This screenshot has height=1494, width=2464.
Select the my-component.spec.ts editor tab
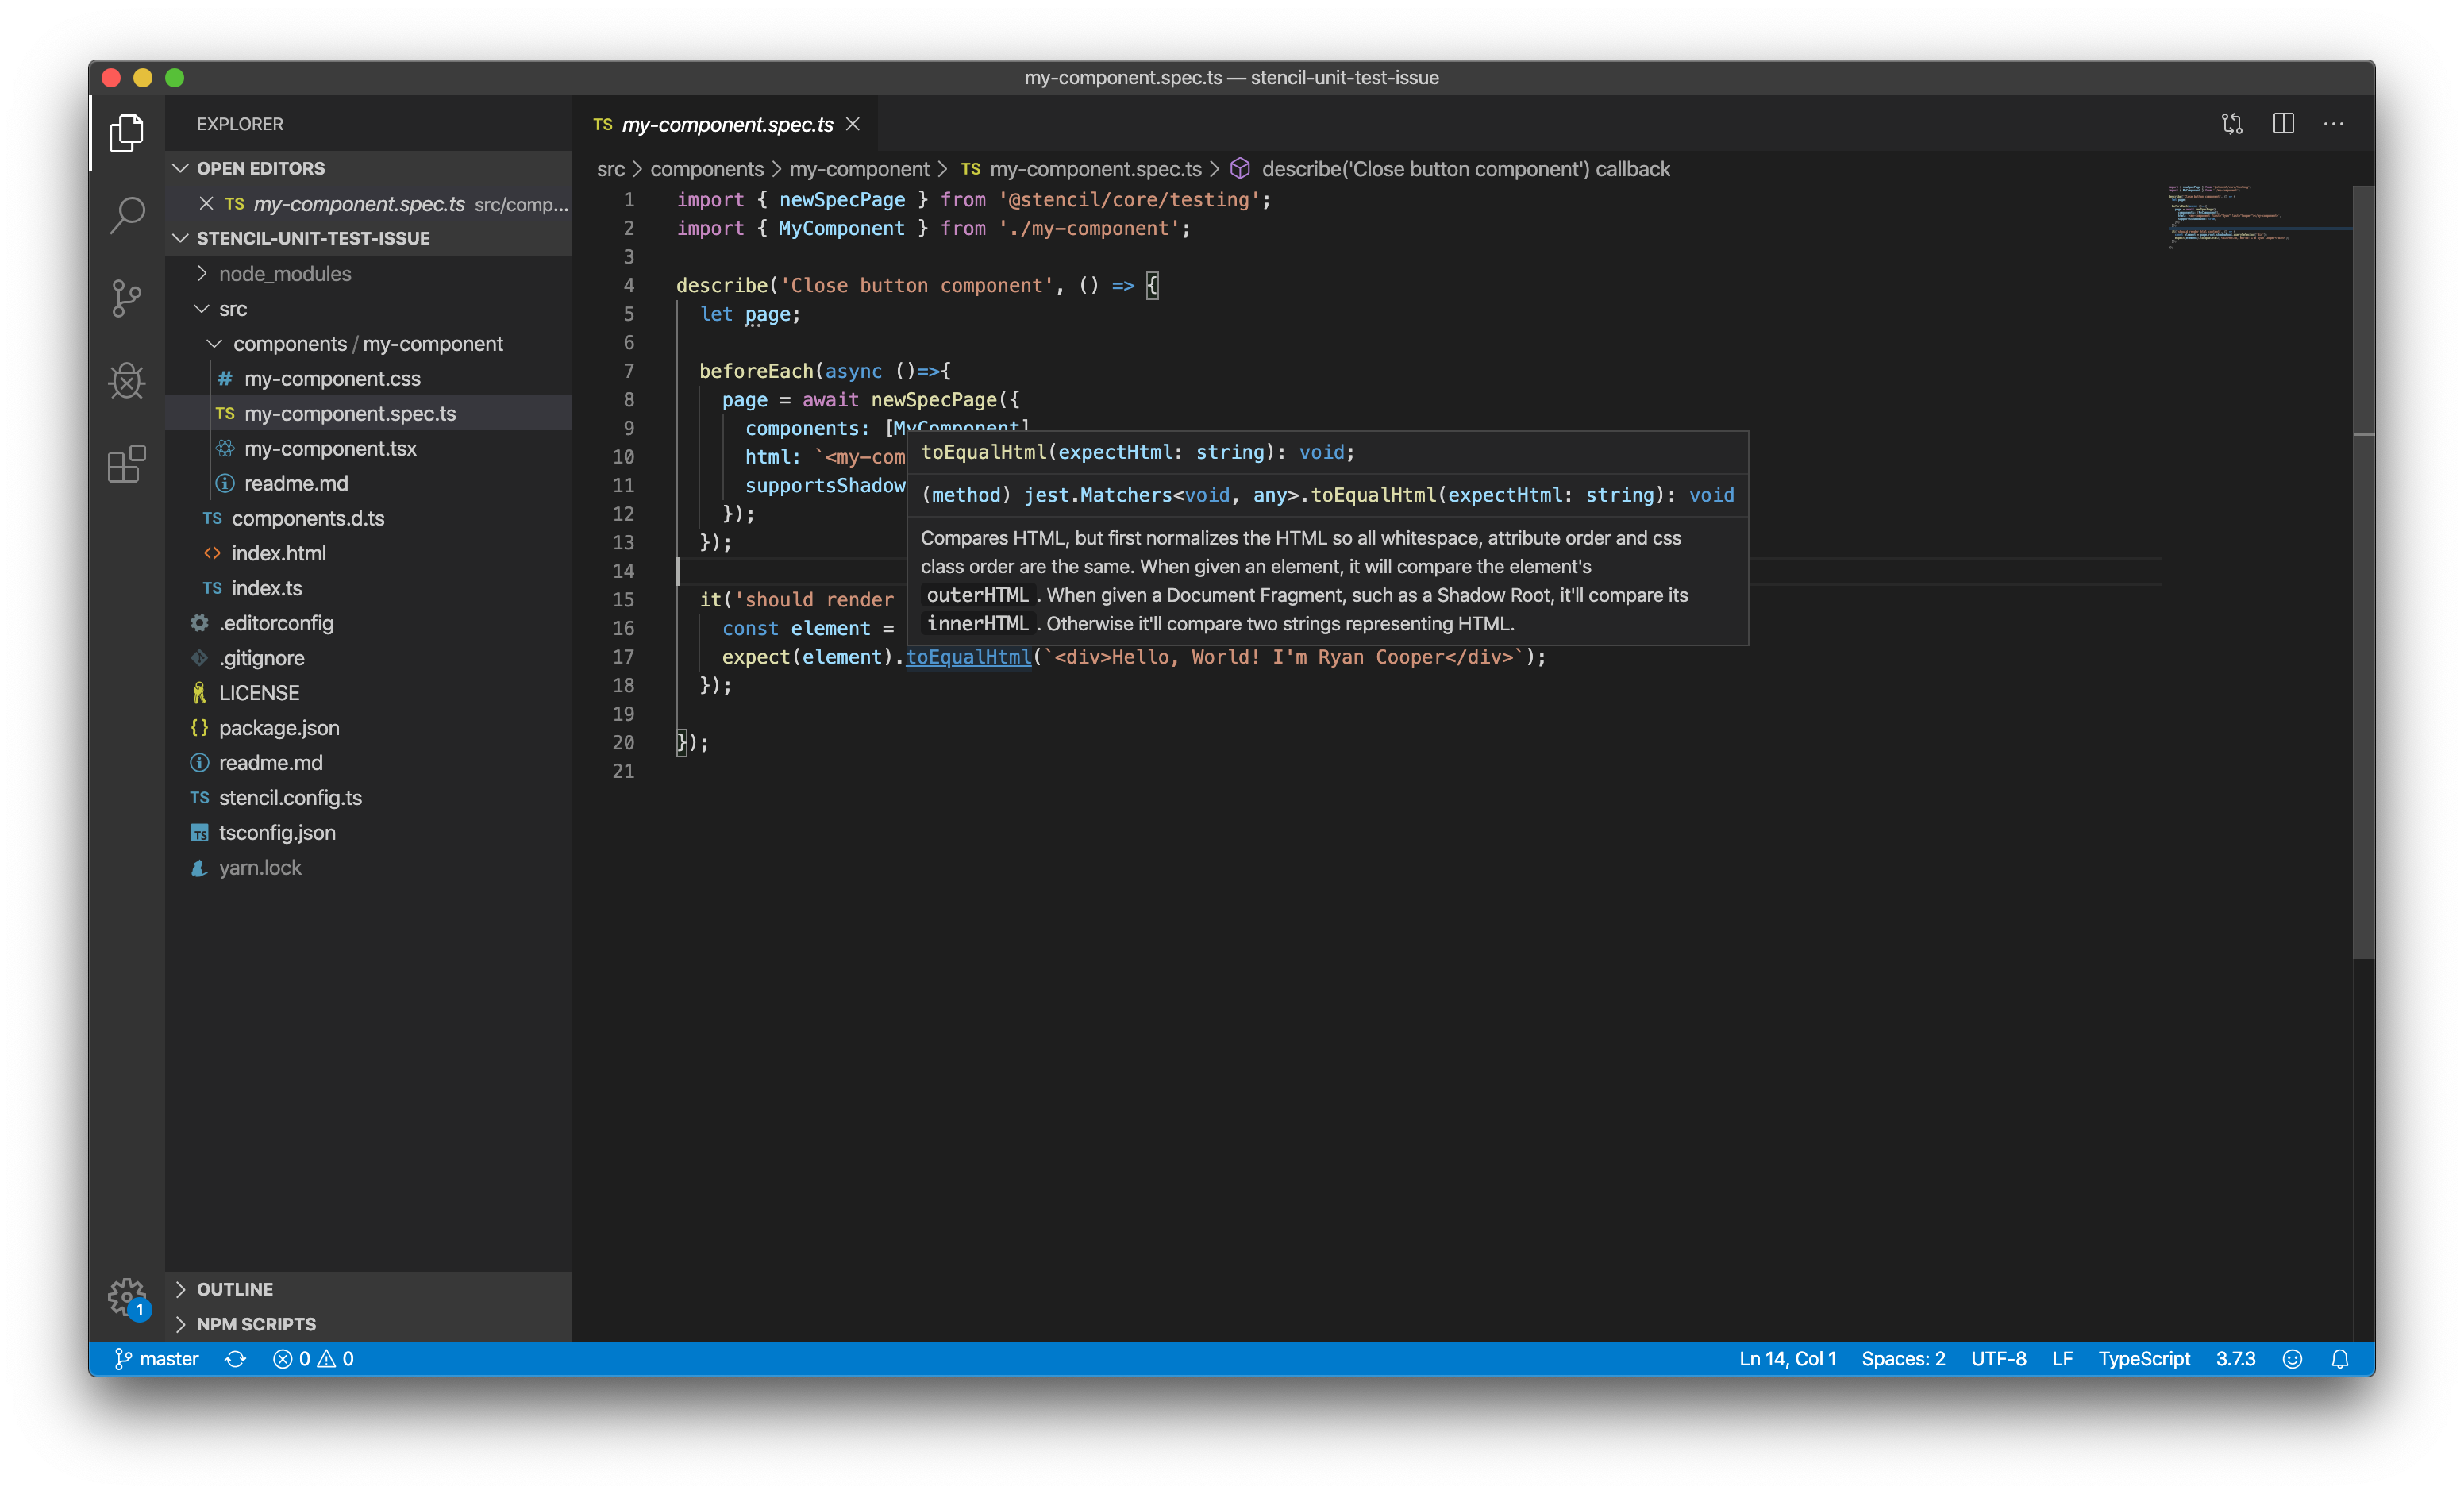point(726,124)
